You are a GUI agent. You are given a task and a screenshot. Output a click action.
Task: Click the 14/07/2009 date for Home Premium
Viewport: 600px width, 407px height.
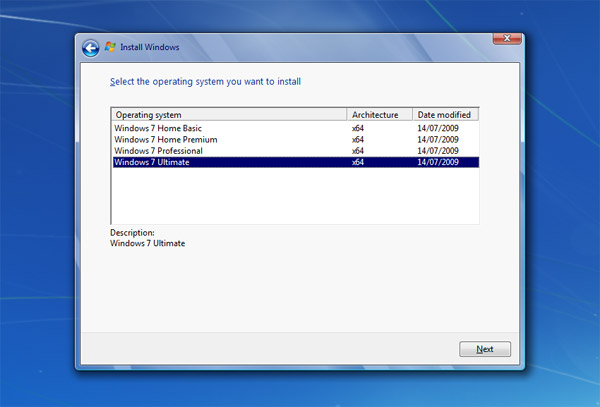click(x=438, y=139)
